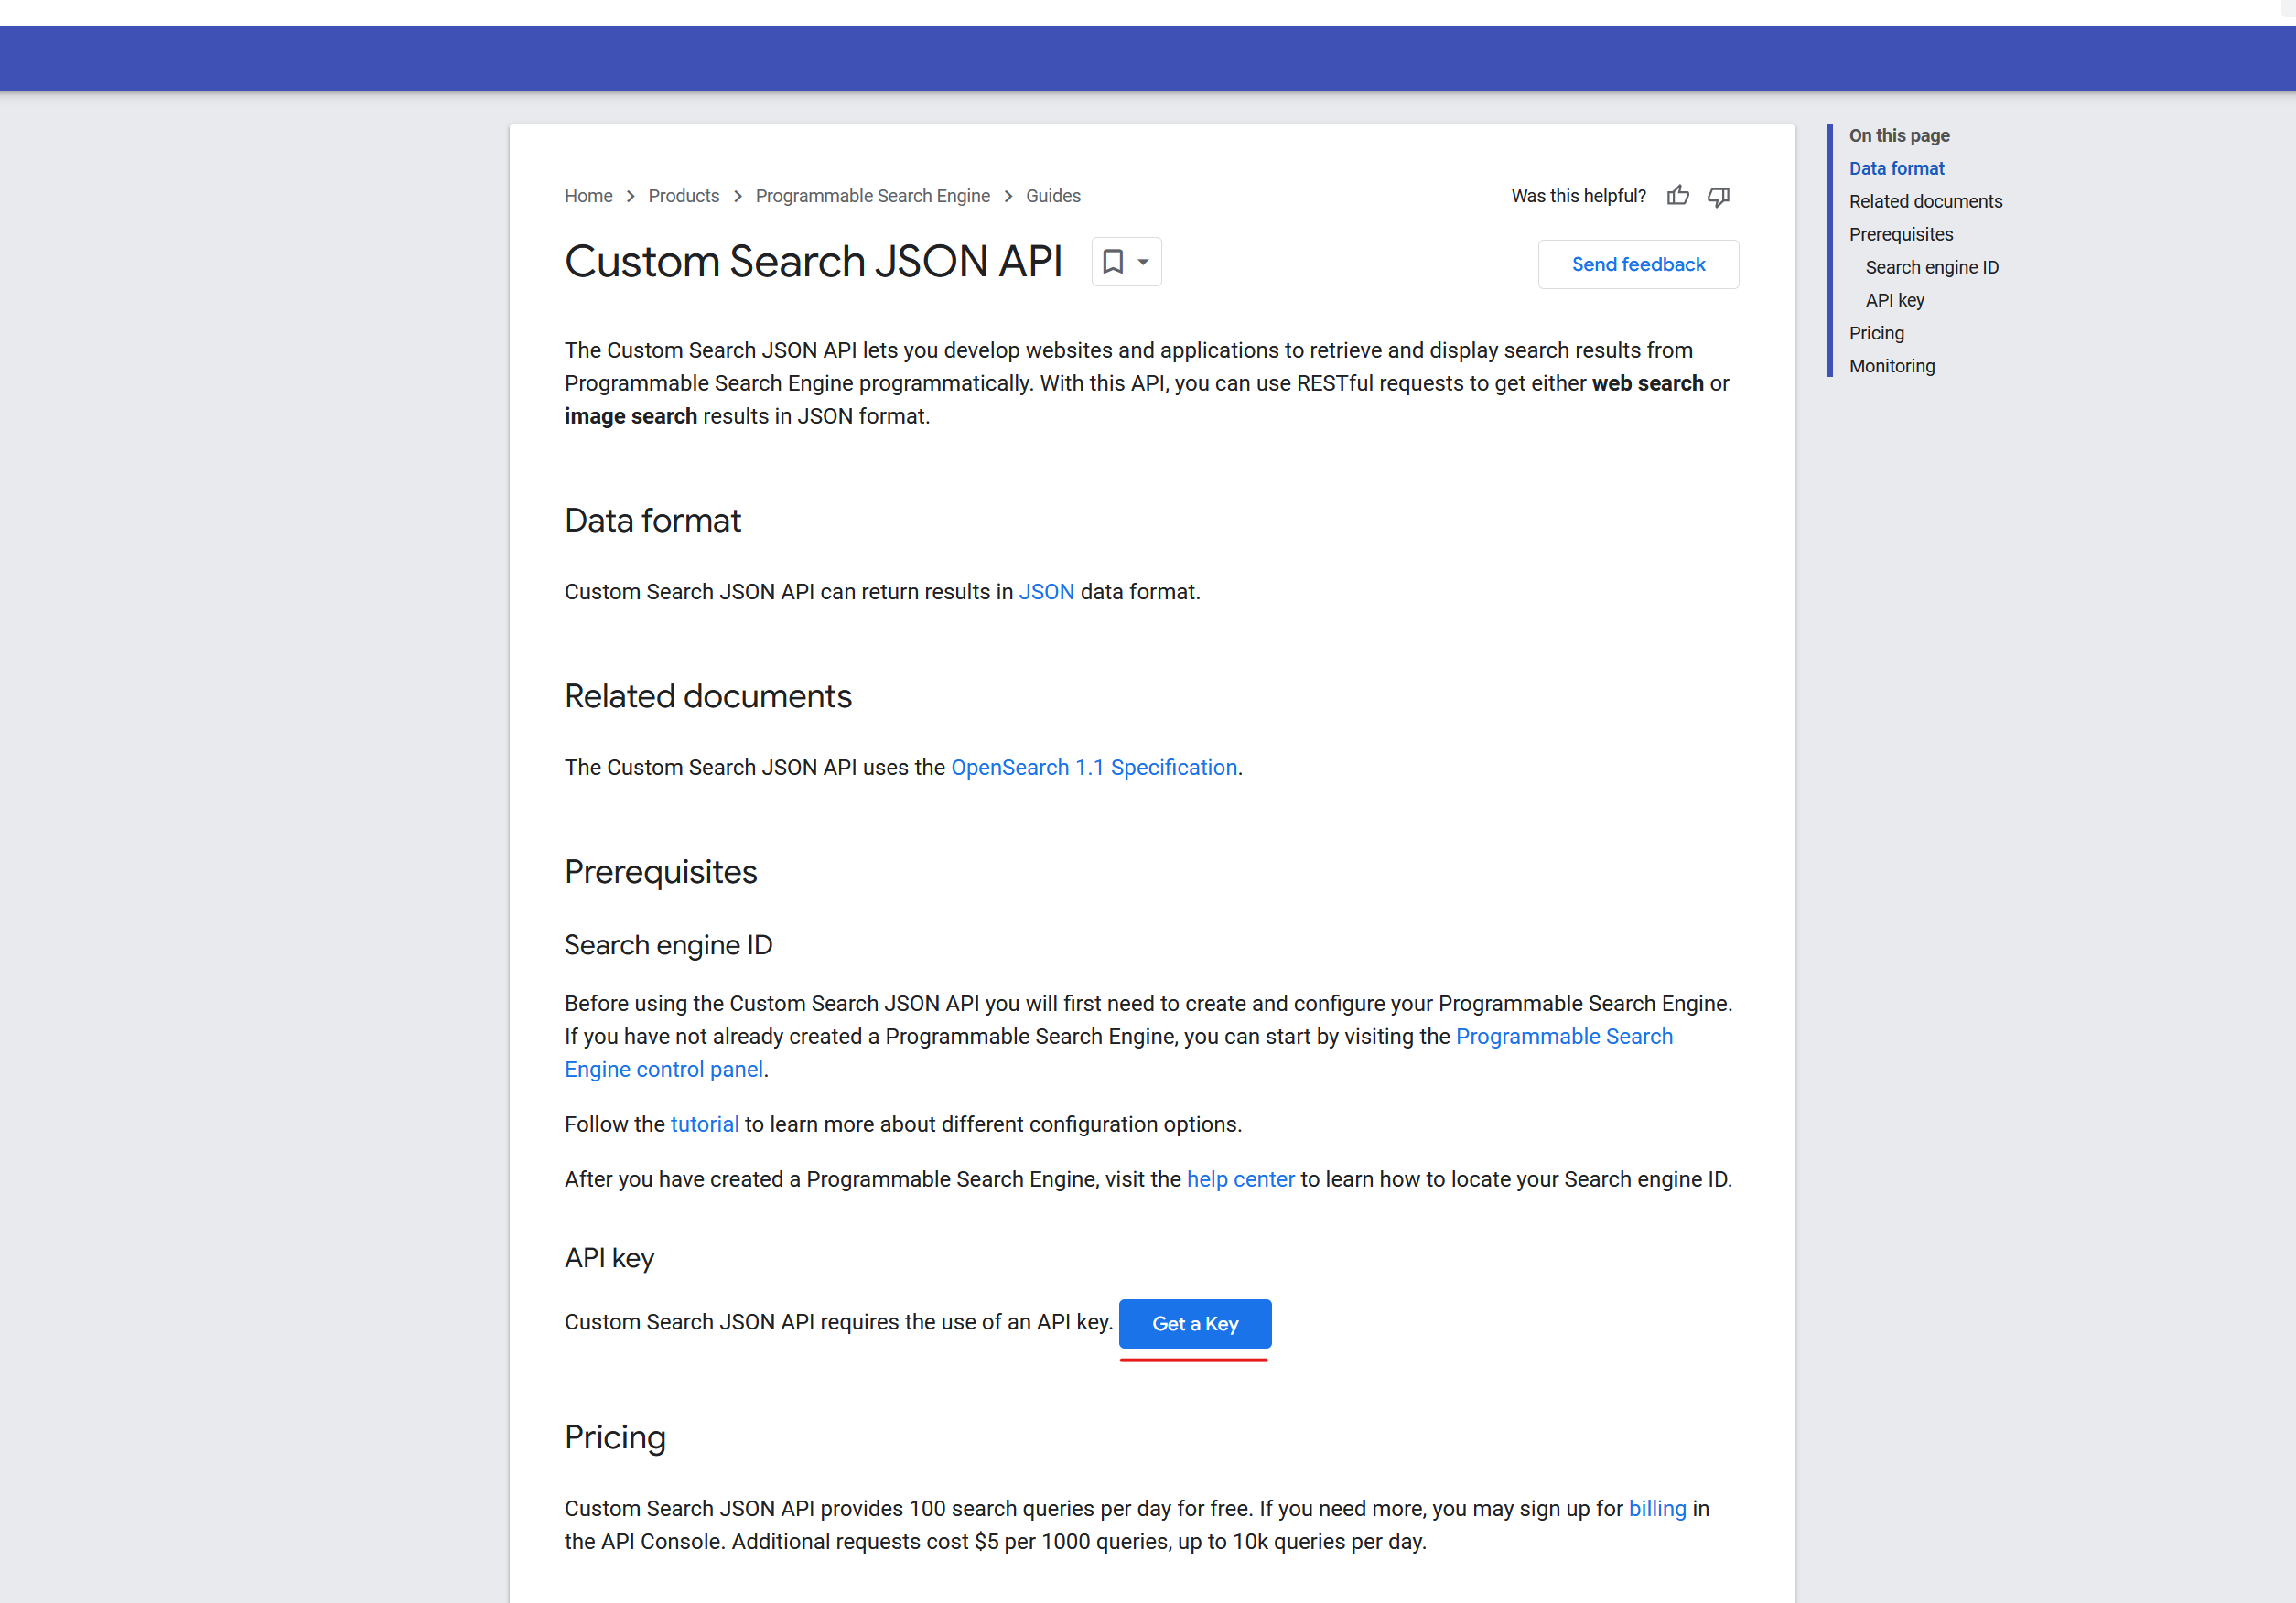Navigate to the Guides breadcrumb
Viewport: 2296px width, 1603px height.
tap(1053, 196)
